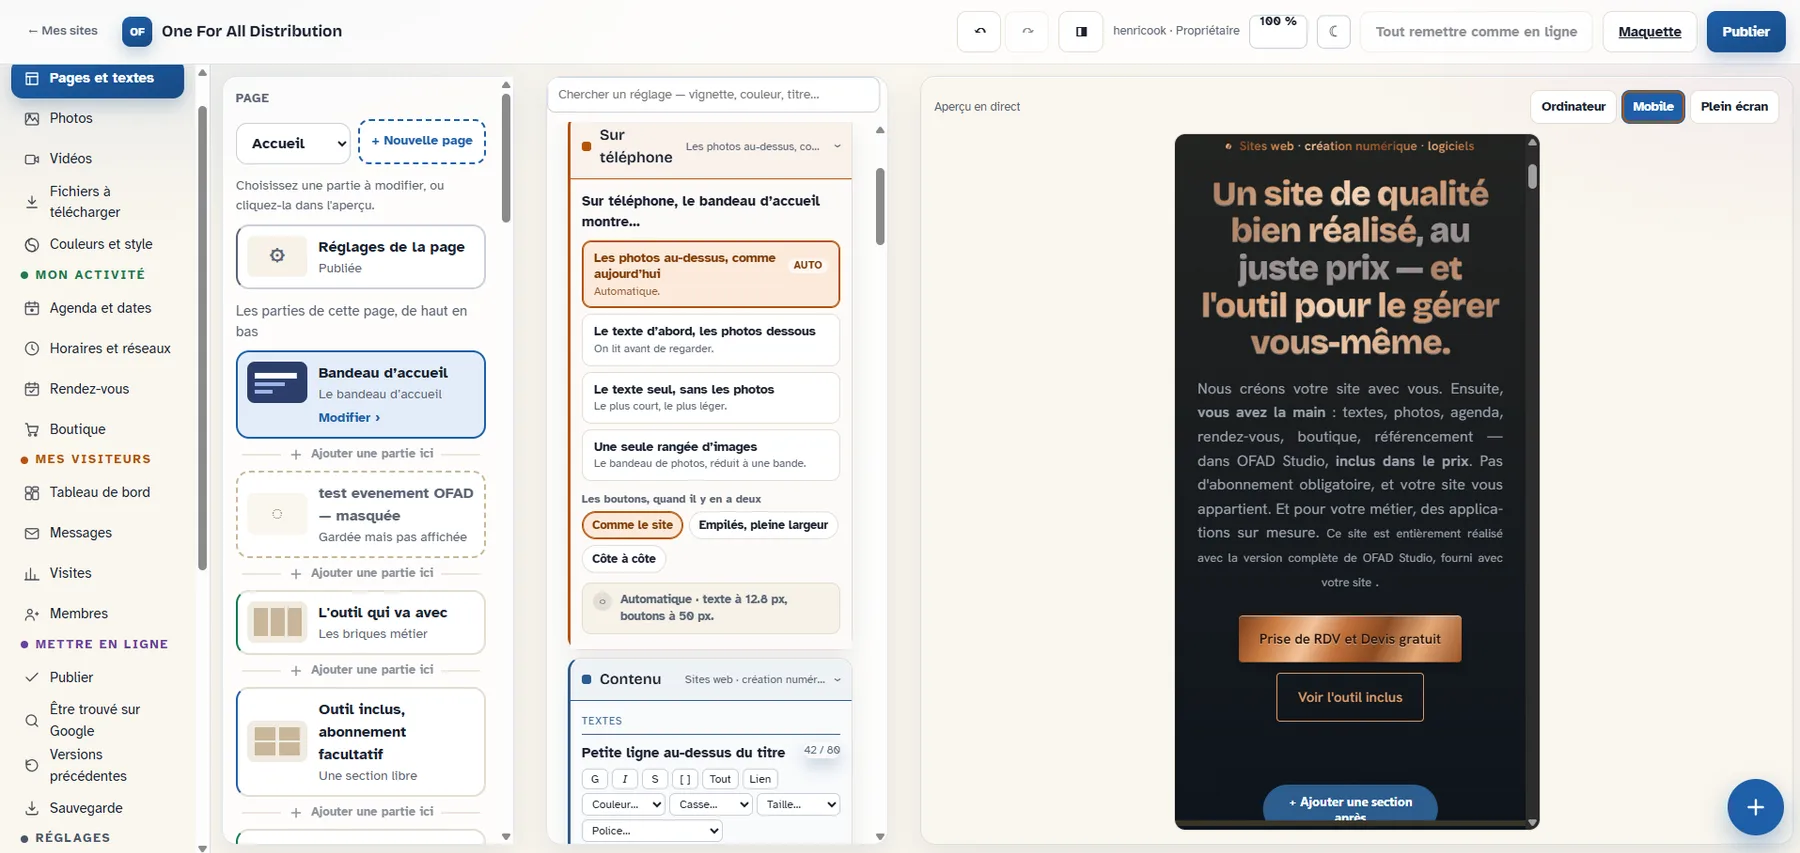Open Tableau de bord grid icon
The image size is (1800, 853).
click(x=32, y=492)
